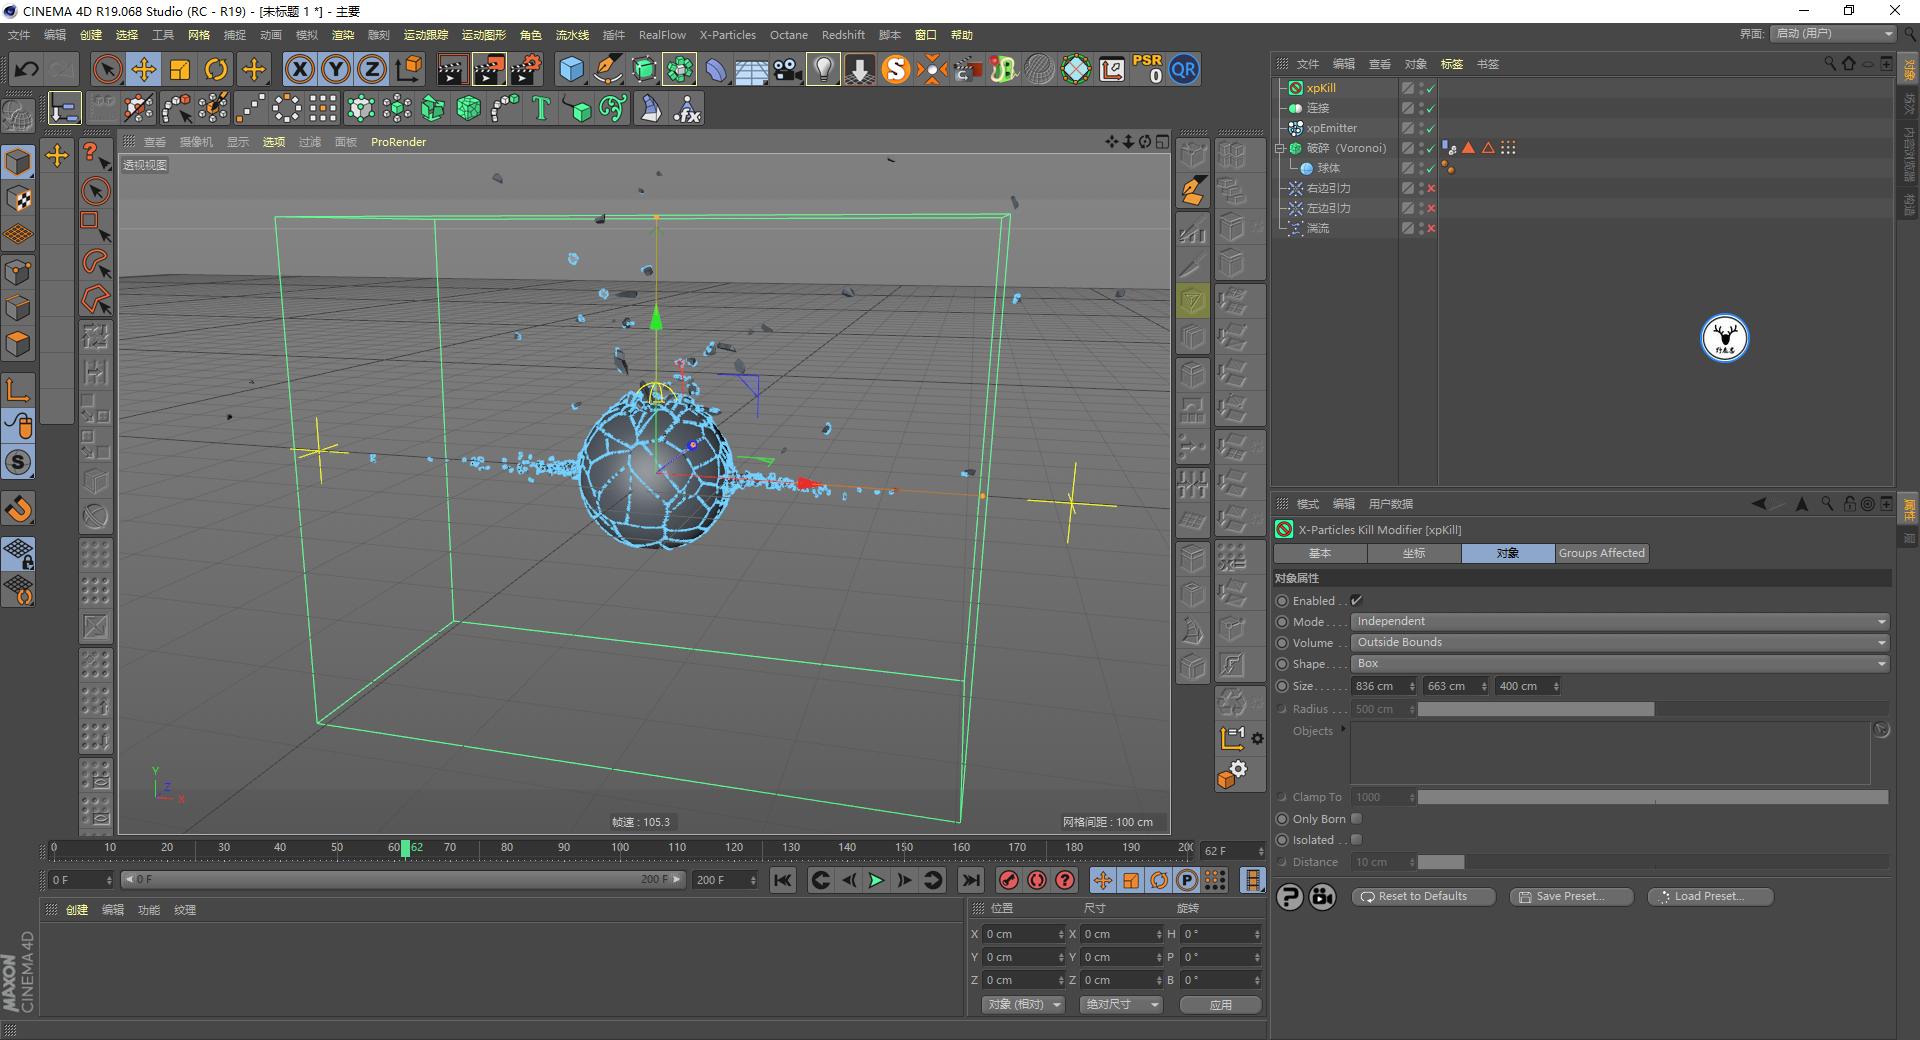Select the Rotate tool icon
The height and width of the screenshot is (1040, 1920).
[216, 69]
